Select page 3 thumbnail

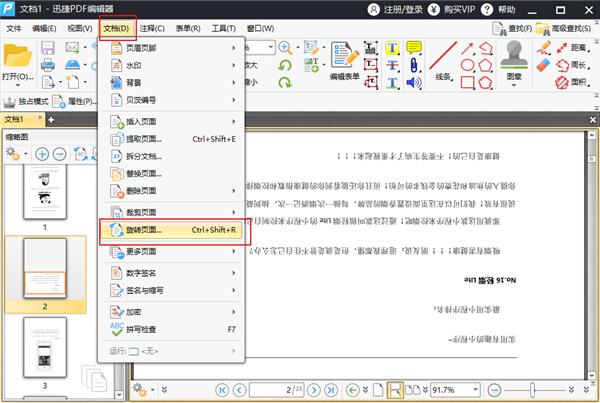point(45,347)
